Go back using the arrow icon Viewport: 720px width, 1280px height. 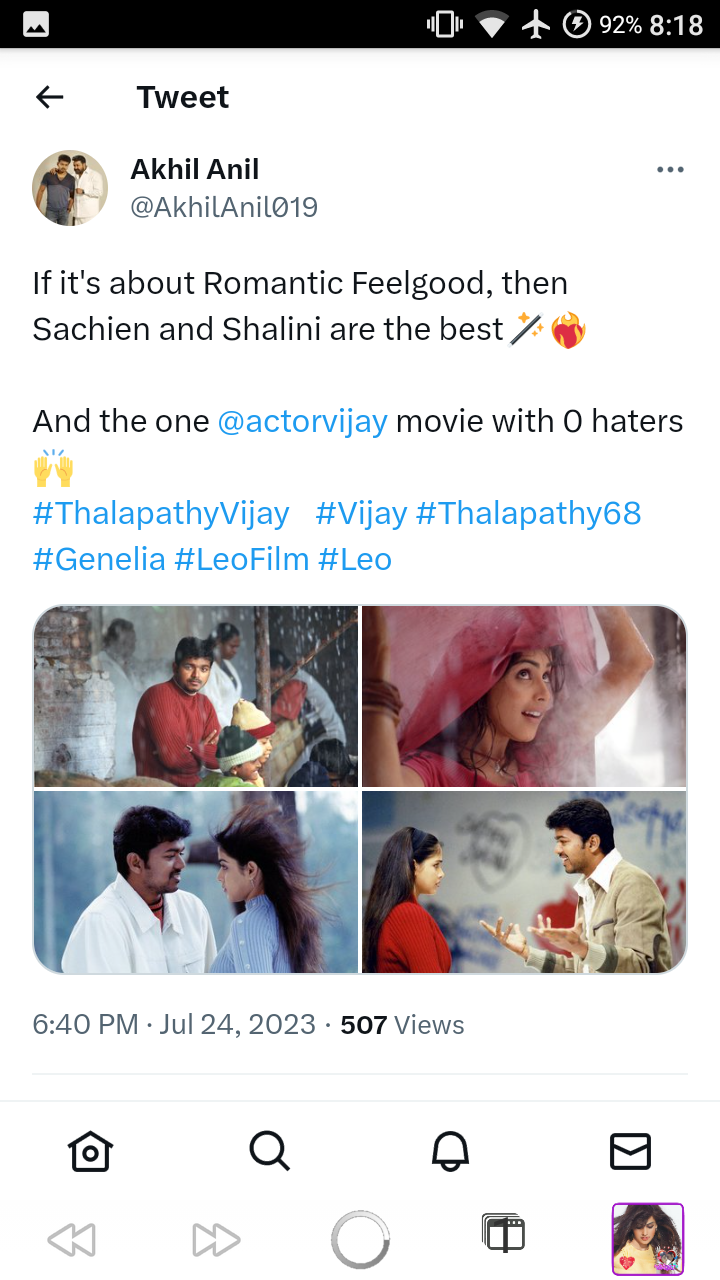[x=49, y=97]
